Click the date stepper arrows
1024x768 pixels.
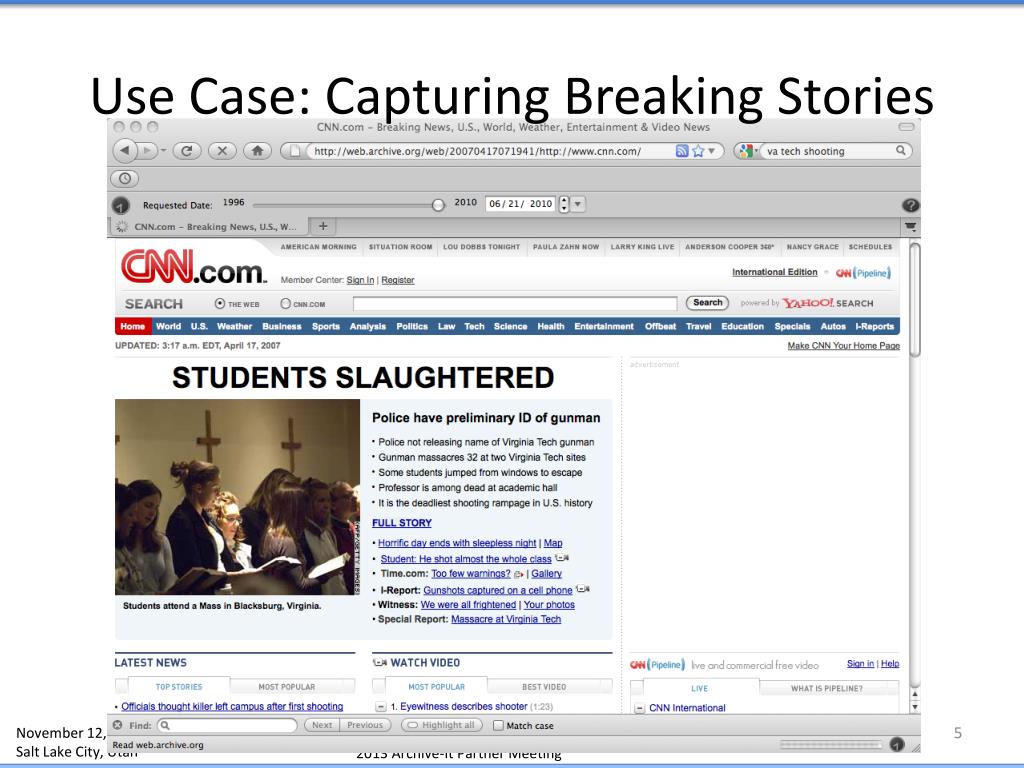point(564,204)
